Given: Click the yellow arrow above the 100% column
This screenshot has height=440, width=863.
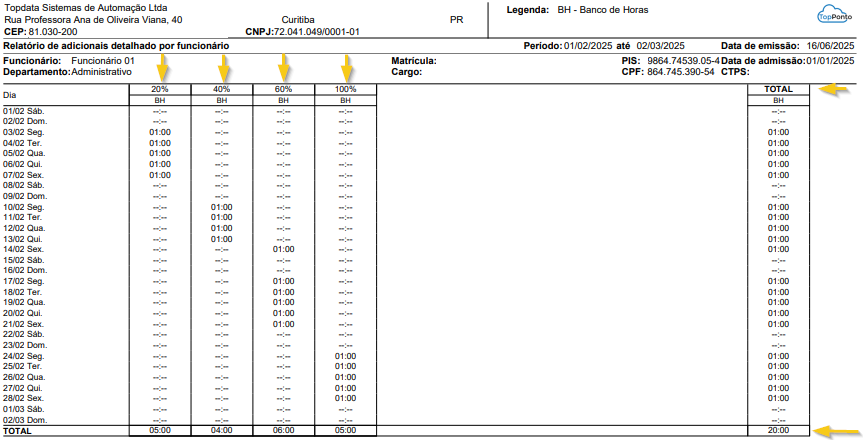Looking at the screenshot, I should point(347,68).
